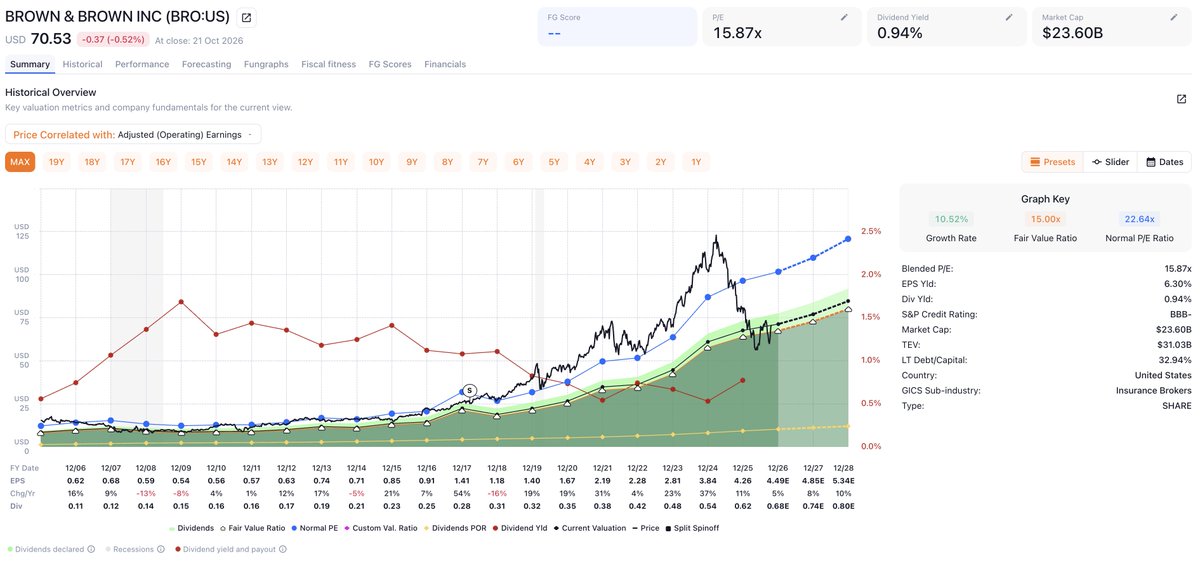
Task: Open the Fungraphs tab
Action: (x=266, y=64)
